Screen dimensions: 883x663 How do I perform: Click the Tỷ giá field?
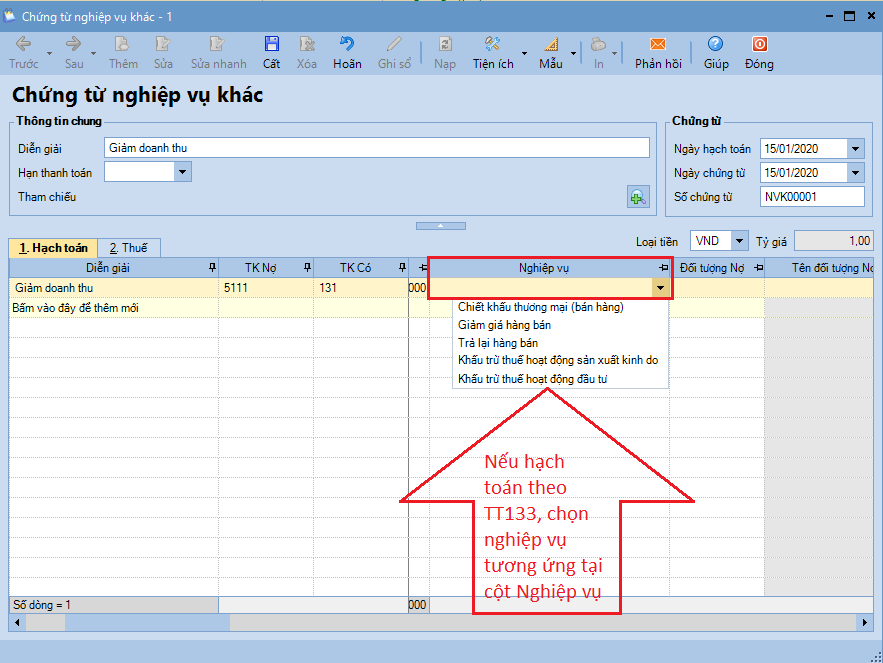(x=833, y=241)
